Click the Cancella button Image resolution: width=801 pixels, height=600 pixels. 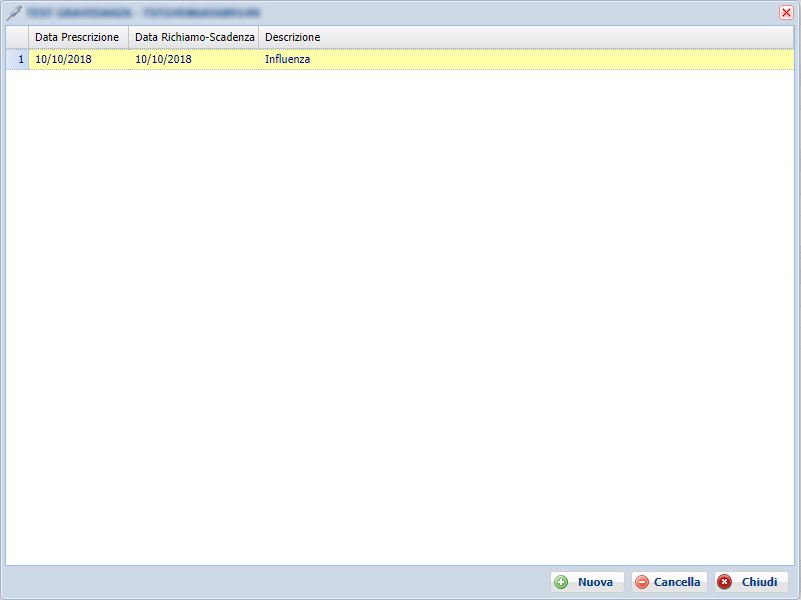coord(669,582)
